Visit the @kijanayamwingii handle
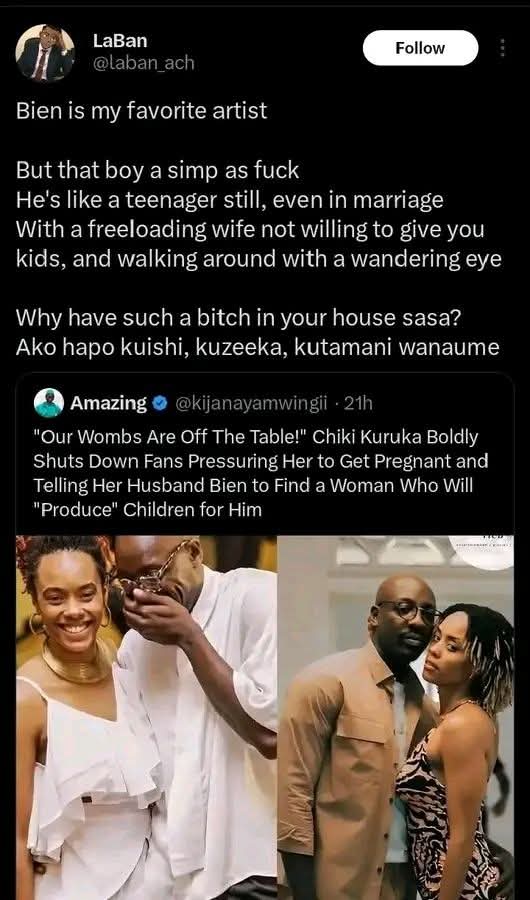Image resolution: width=530 pixels, height=900 pixels. point(250,404)
